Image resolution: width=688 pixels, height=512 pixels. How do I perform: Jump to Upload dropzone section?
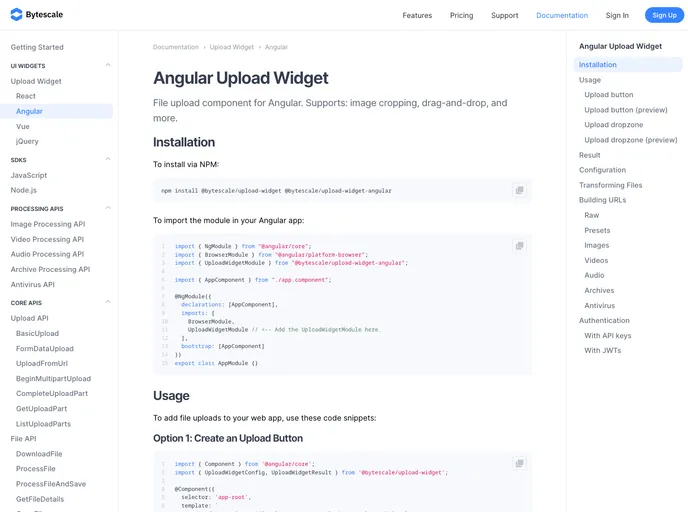point(613,125)
